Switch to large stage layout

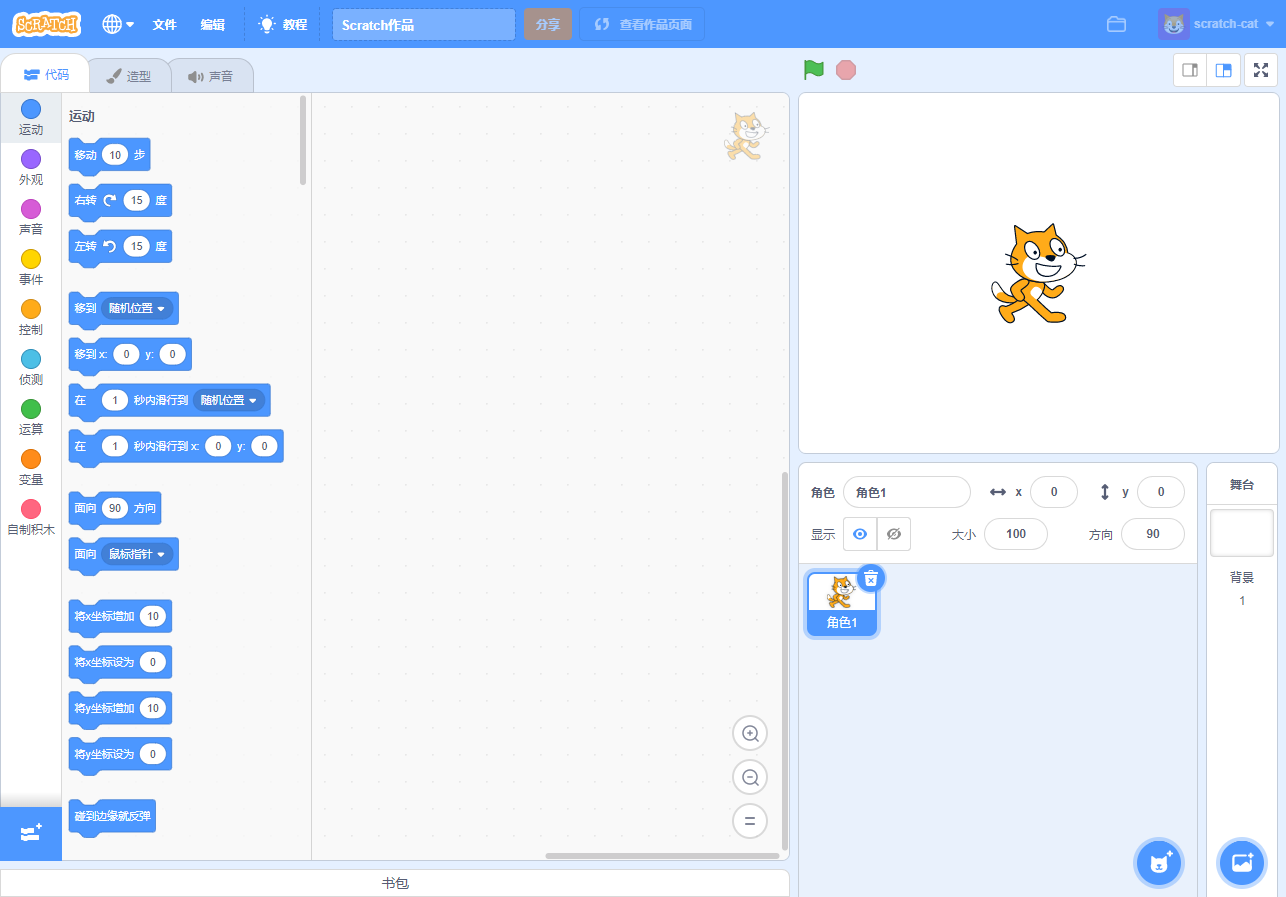click(x=1223, y=70)
